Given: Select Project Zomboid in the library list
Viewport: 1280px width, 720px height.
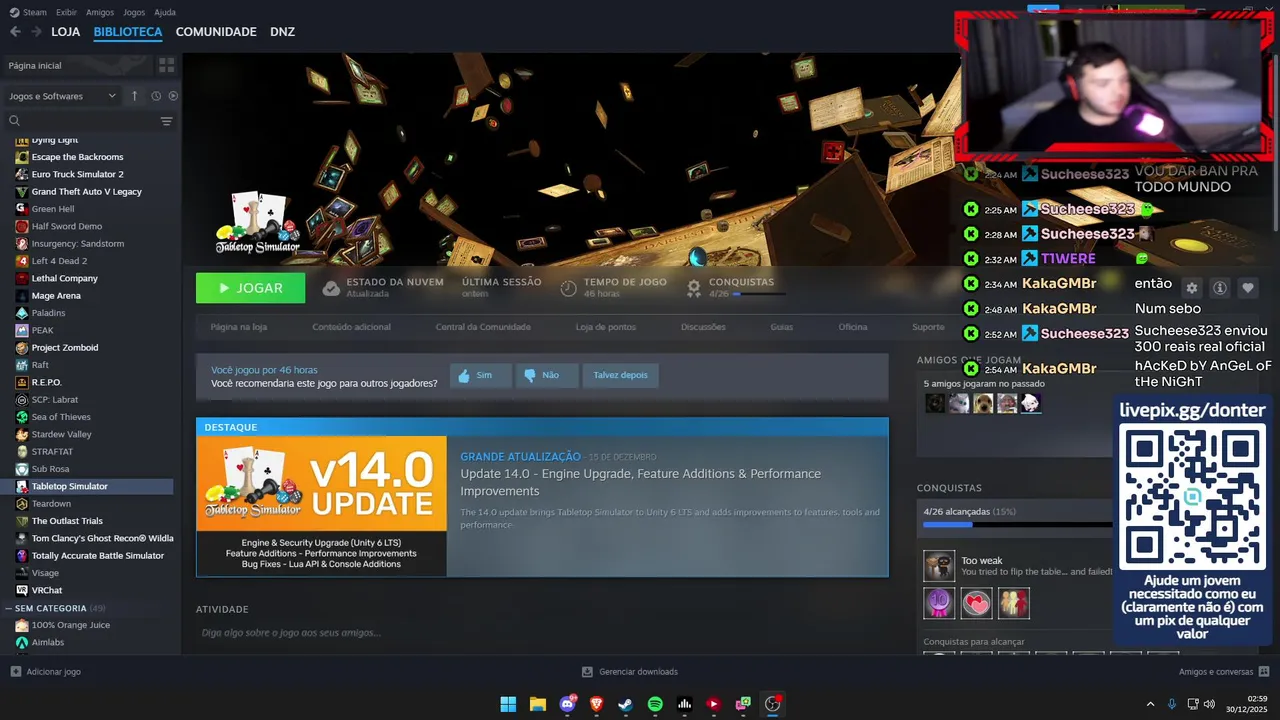Looking at the screenshot, I should click(65, 347).
